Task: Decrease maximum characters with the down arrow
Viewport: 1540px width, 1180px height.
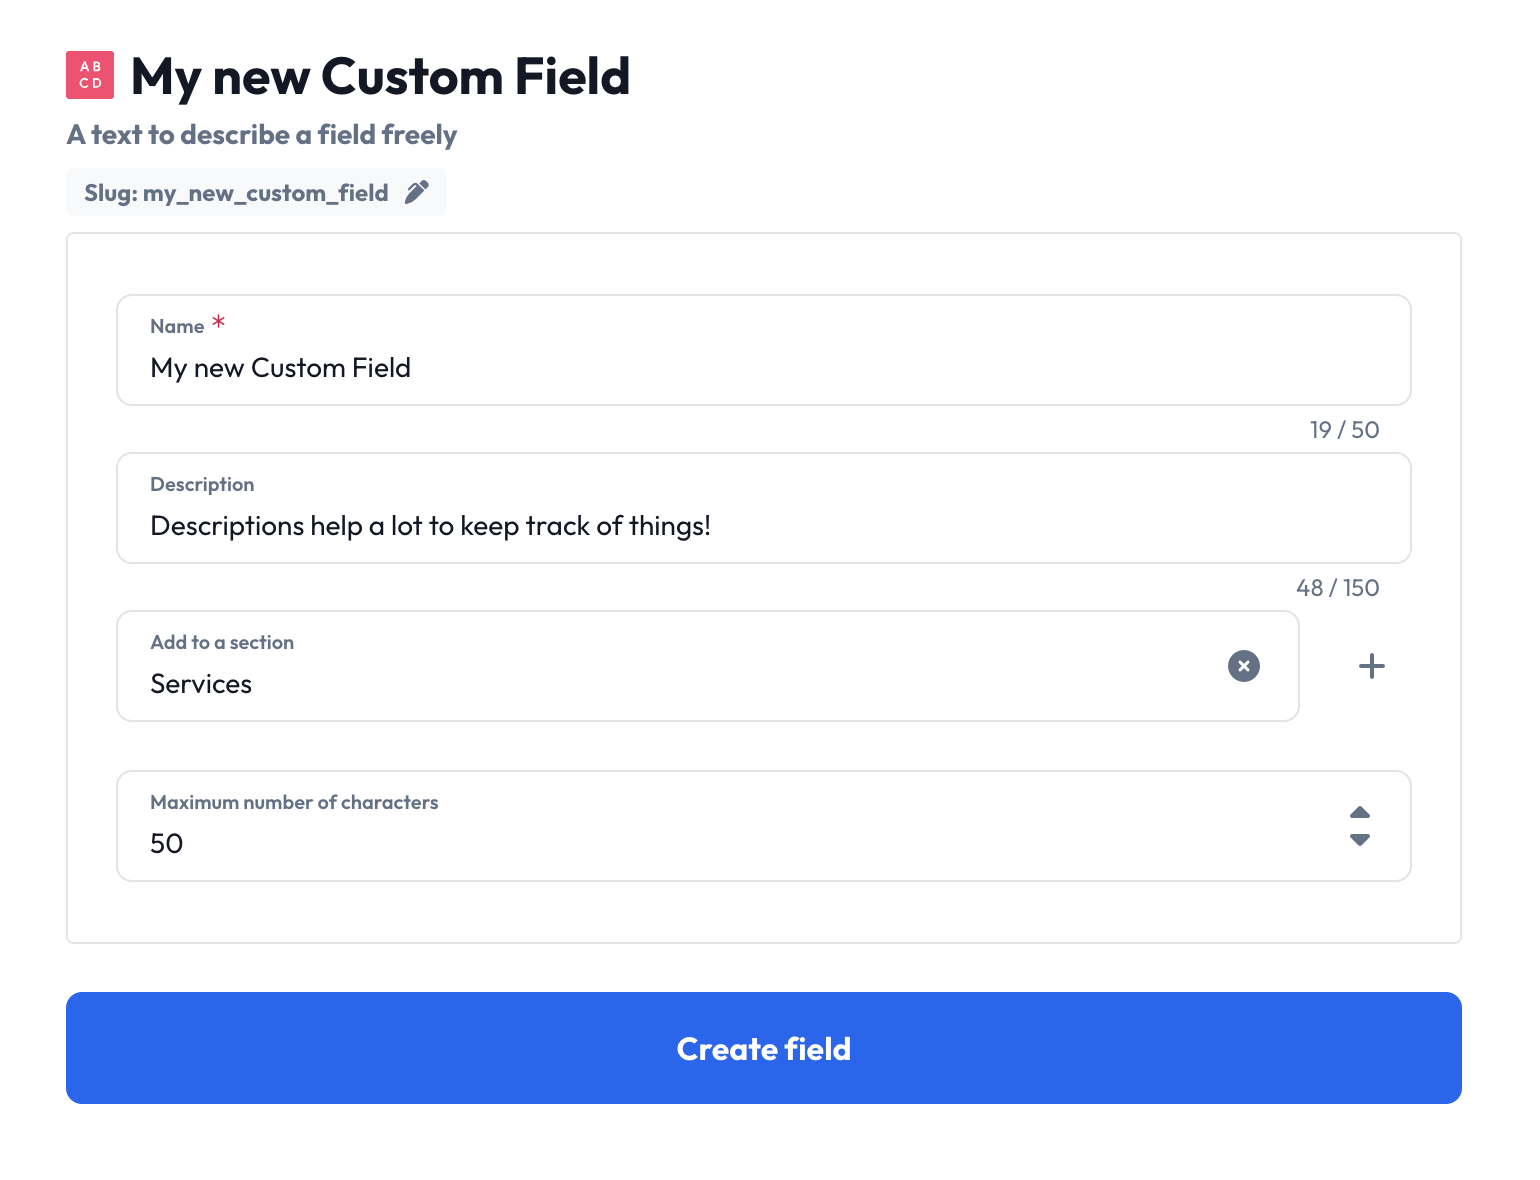Action: pos(1360,841)
